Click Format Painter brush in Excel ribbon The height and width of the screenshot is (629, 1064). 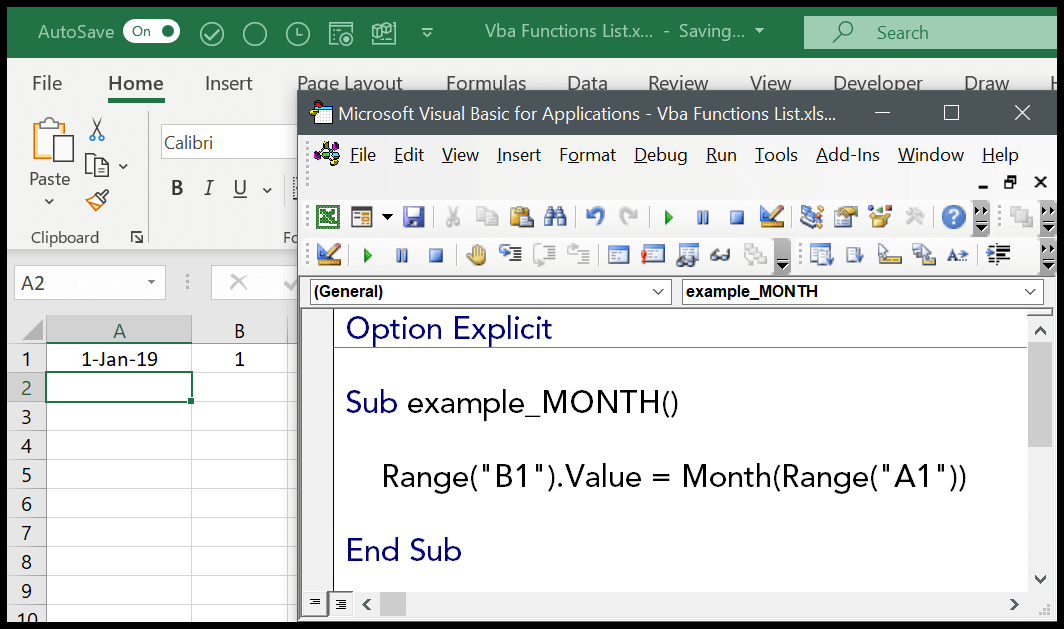97,201
